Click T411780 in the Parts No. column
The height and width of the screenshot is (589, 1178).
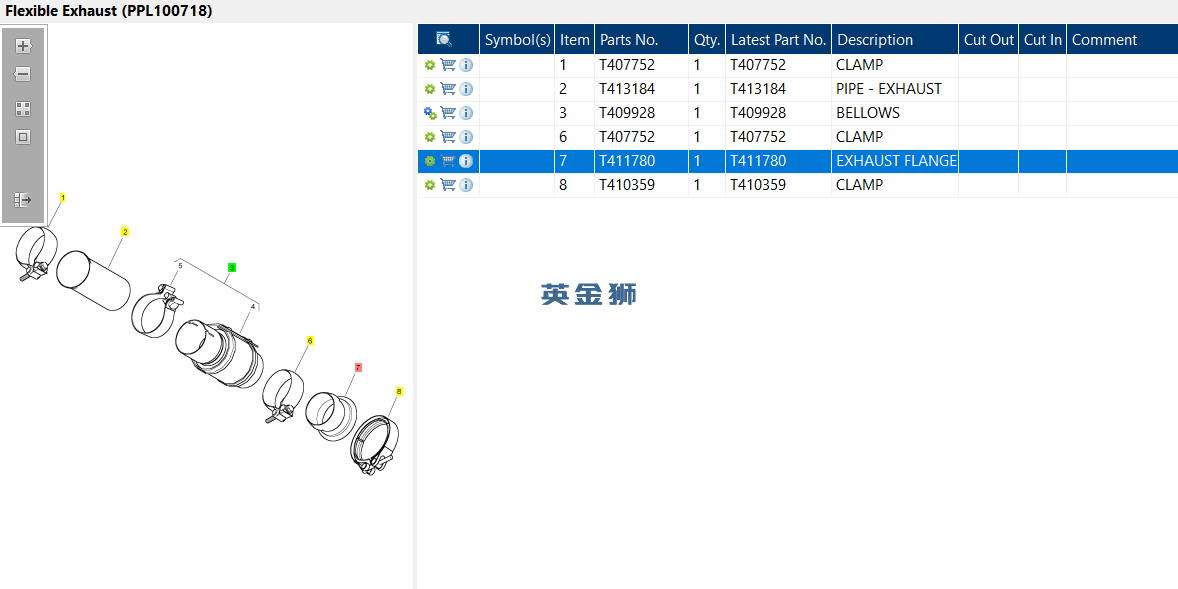[x=627, y=161]
